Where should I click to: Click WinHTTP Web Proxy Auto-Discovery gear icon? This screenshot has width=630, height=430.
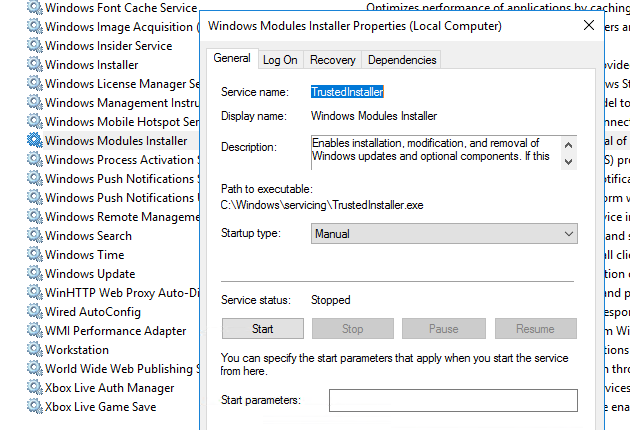pos(35,292)
